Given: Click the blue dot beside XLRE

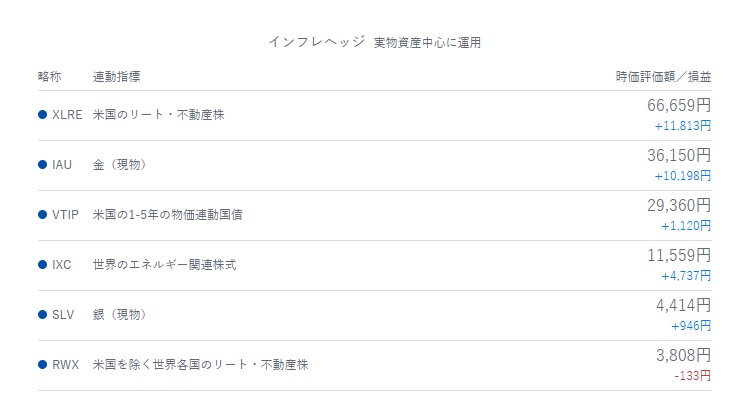Looking at the screenshot, I should [43, 115].
